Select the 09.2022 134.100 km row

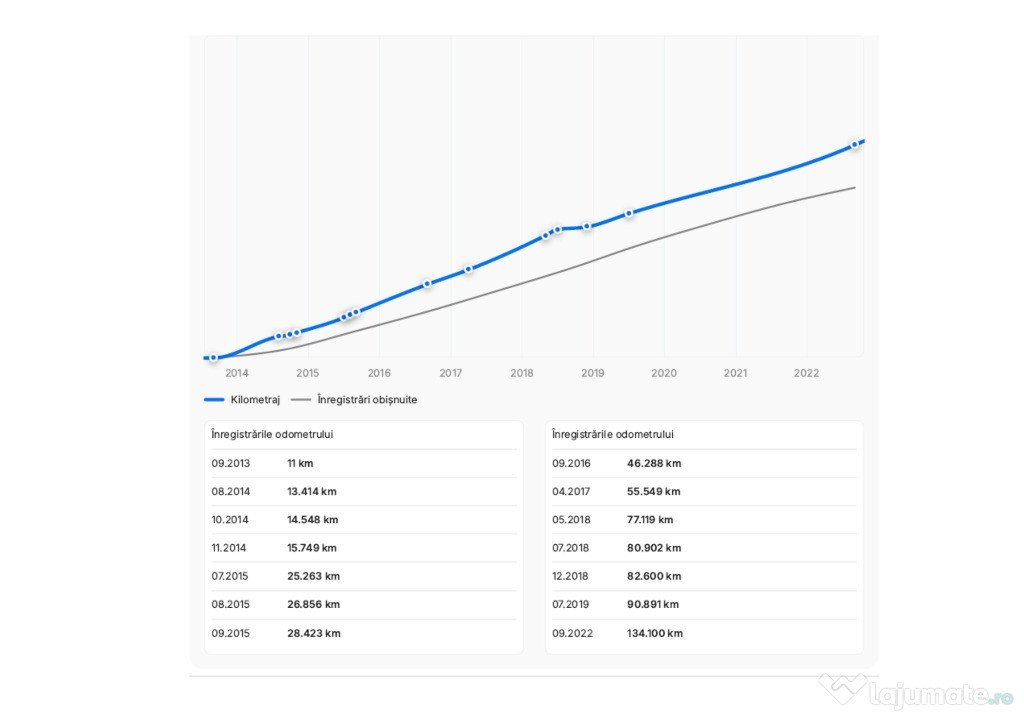(x=704, y=633)
